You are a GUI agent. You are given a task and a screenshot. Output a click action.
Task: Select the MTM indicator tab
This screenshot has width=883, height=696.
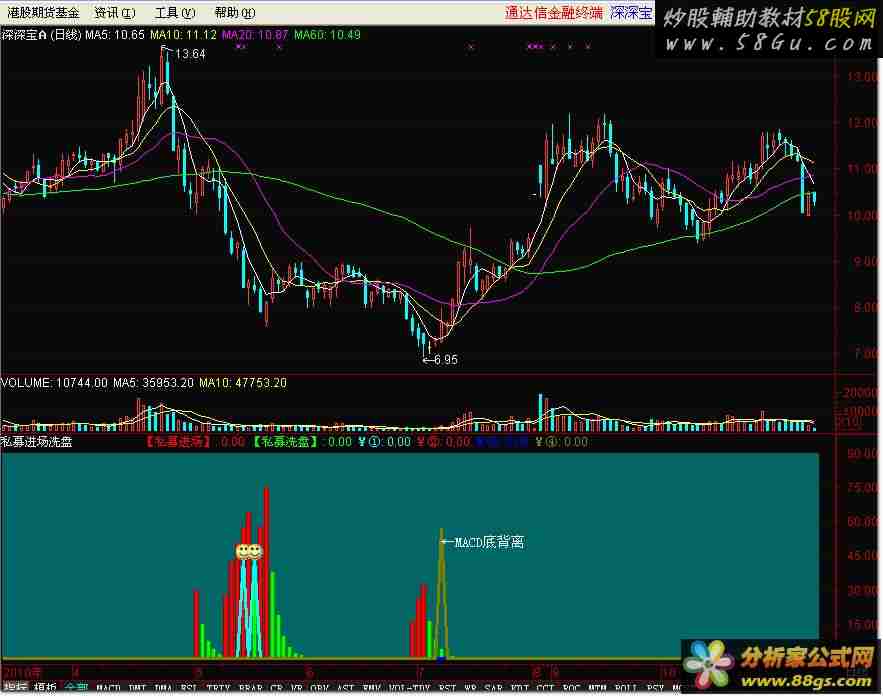[597, 688]
